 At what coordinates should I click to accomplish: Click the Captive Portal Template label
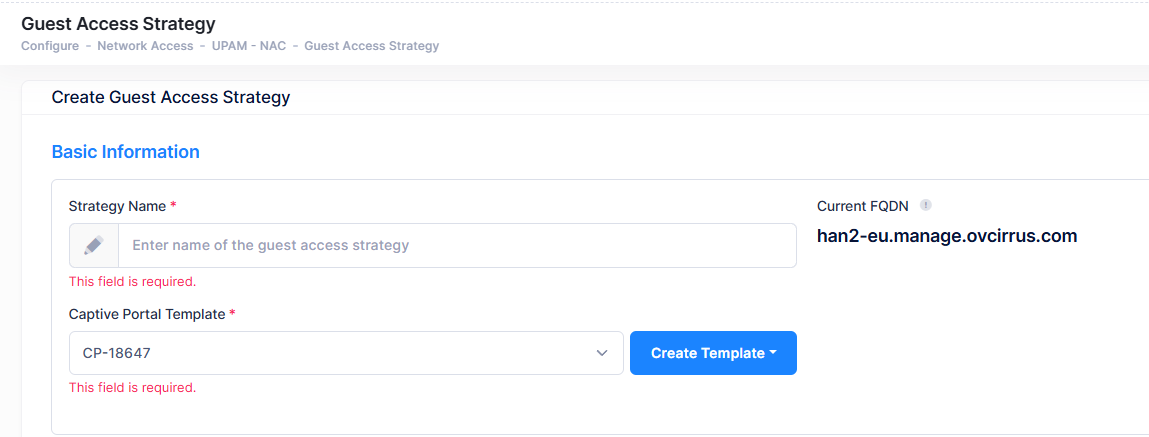click(x=147, y=314)
